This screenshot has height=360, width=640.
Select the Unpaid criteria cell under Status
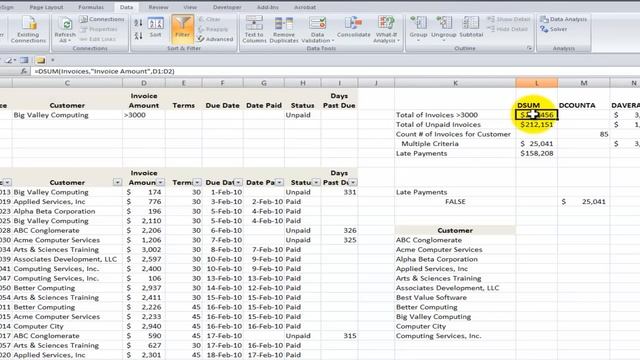click(302, 115)
